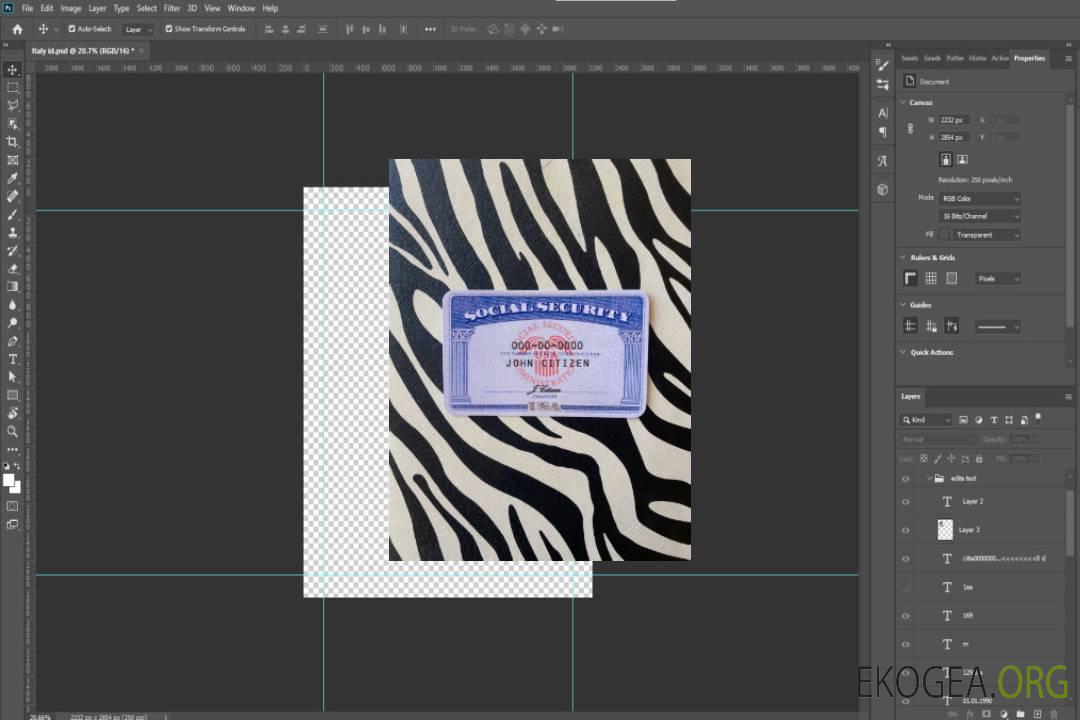This screenshot has width=1080, height=720.
Task: Select the Rectangle shape tool
Action: (12, 395)
